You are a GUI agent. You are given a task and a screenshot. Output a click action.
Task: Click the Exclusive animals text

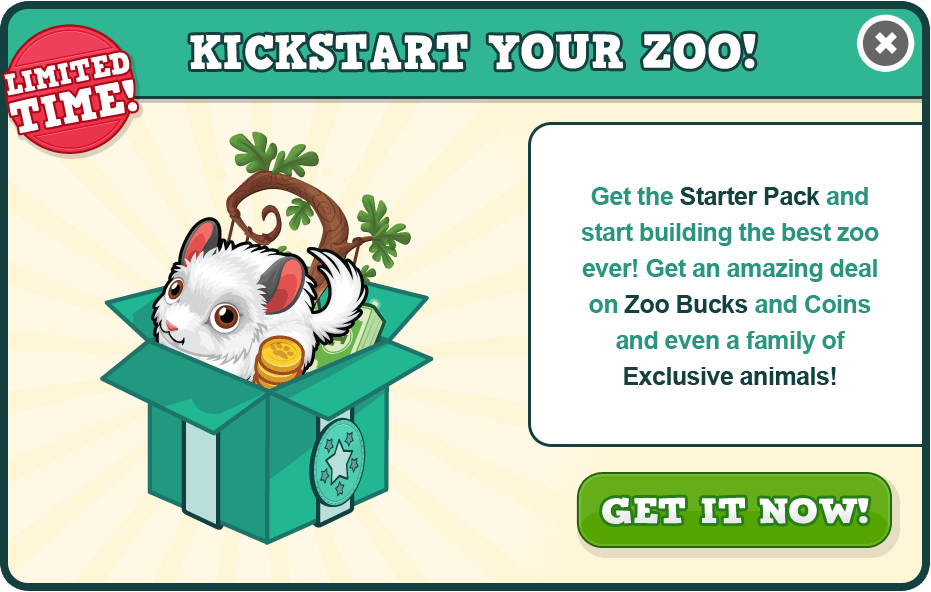[730, 376]
